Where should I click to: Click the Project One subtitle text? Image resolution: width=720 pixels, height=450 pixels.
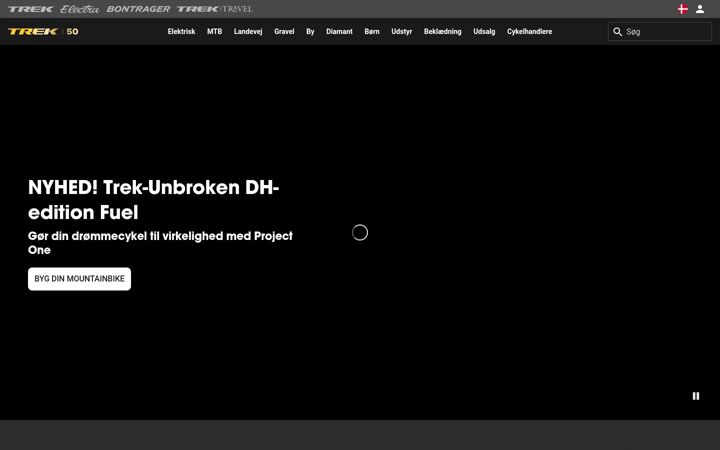click(x=160, y=243)
